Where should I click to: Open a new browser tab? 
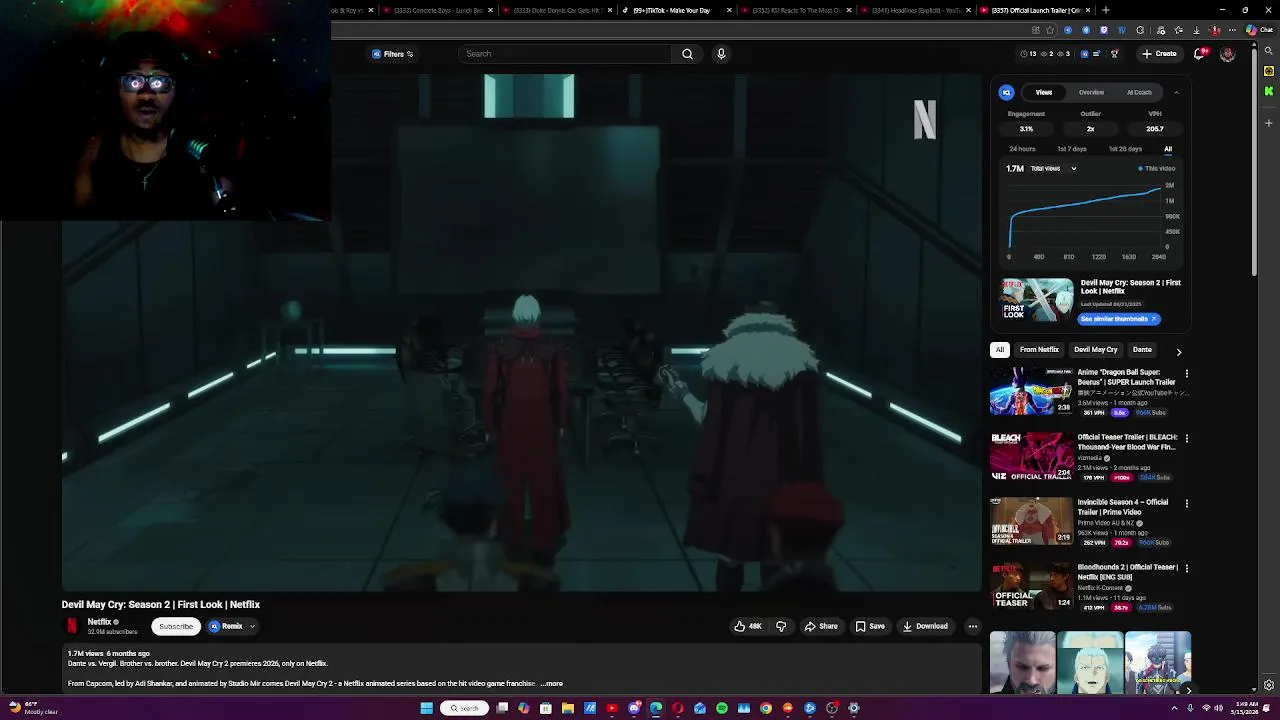point(1106,10)
